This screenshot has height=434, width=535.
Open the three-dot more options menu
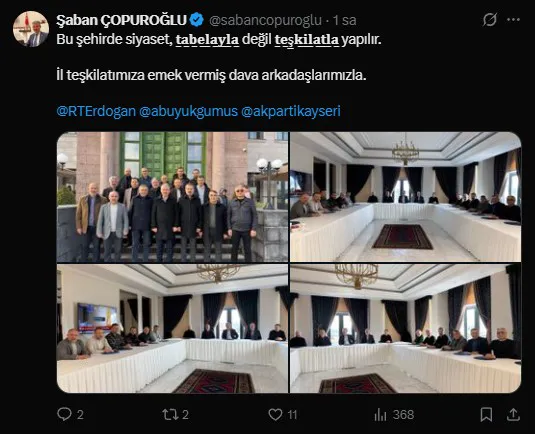[513, 20]
